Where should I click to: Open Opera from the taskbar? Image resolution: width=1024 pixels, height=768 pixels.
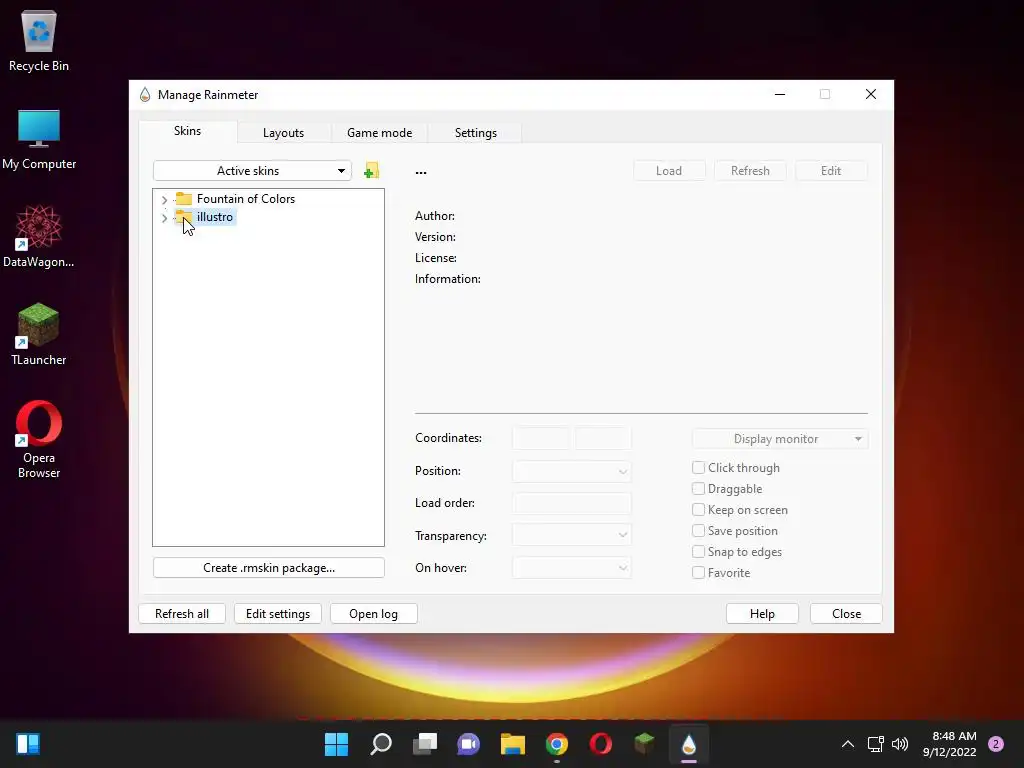600,744
